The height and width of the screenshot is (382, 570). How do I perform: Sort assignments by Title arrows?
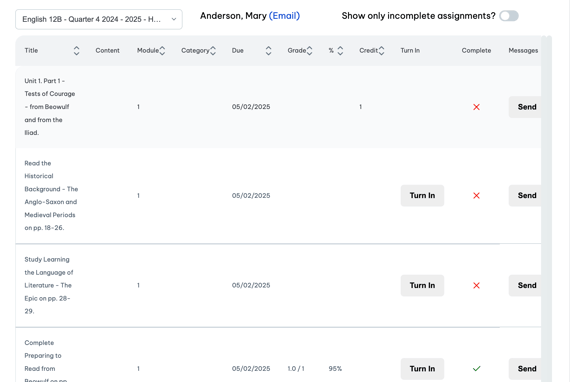tap(76, 51)
